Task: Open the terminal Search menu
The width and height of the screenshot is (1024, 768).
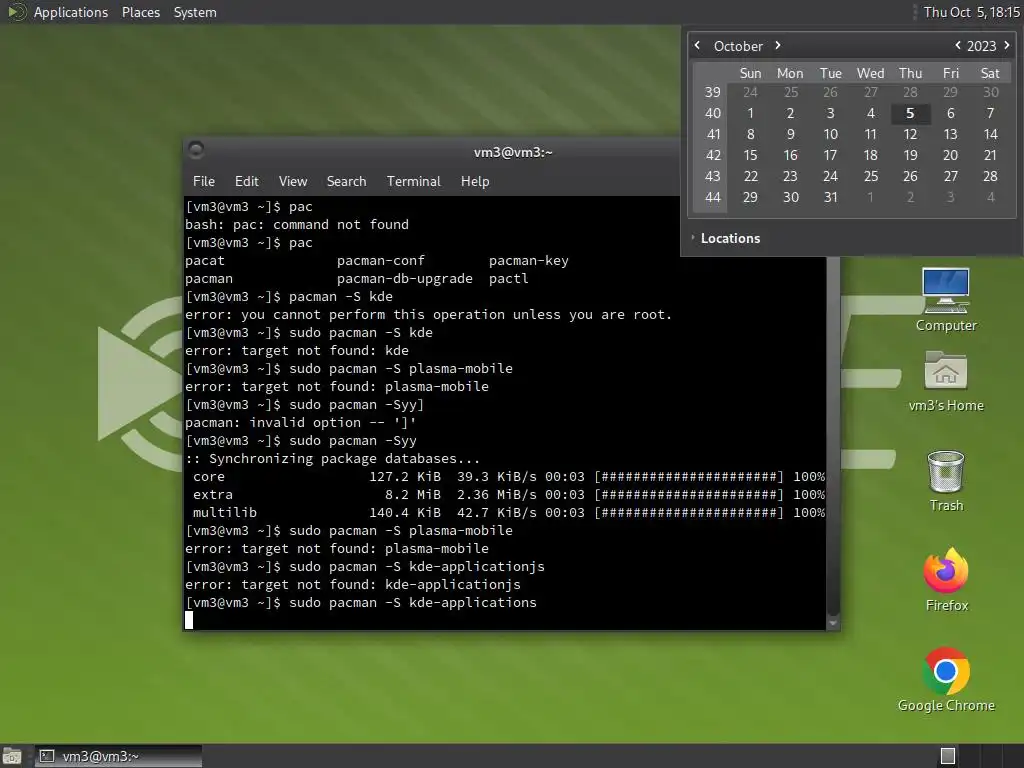Action: 346,181
